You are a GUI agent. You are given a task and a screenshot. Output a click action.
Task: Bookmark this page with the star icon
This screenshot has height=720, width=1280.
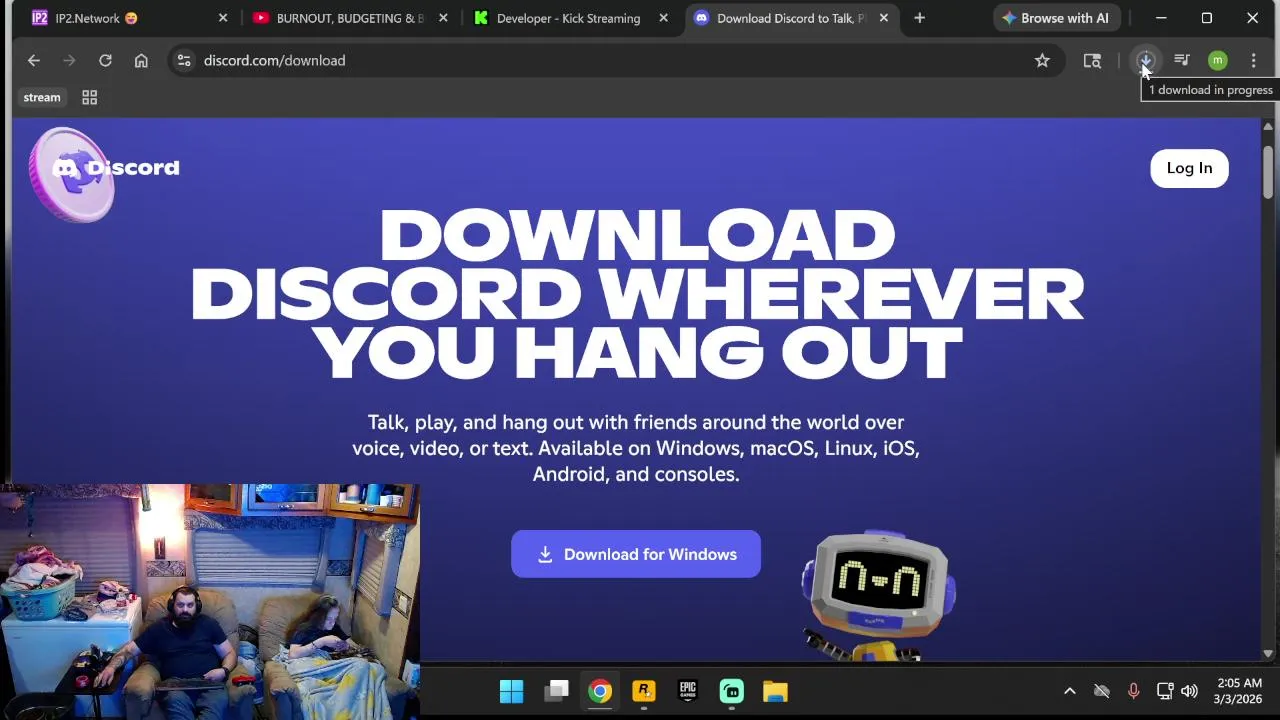1042,61
